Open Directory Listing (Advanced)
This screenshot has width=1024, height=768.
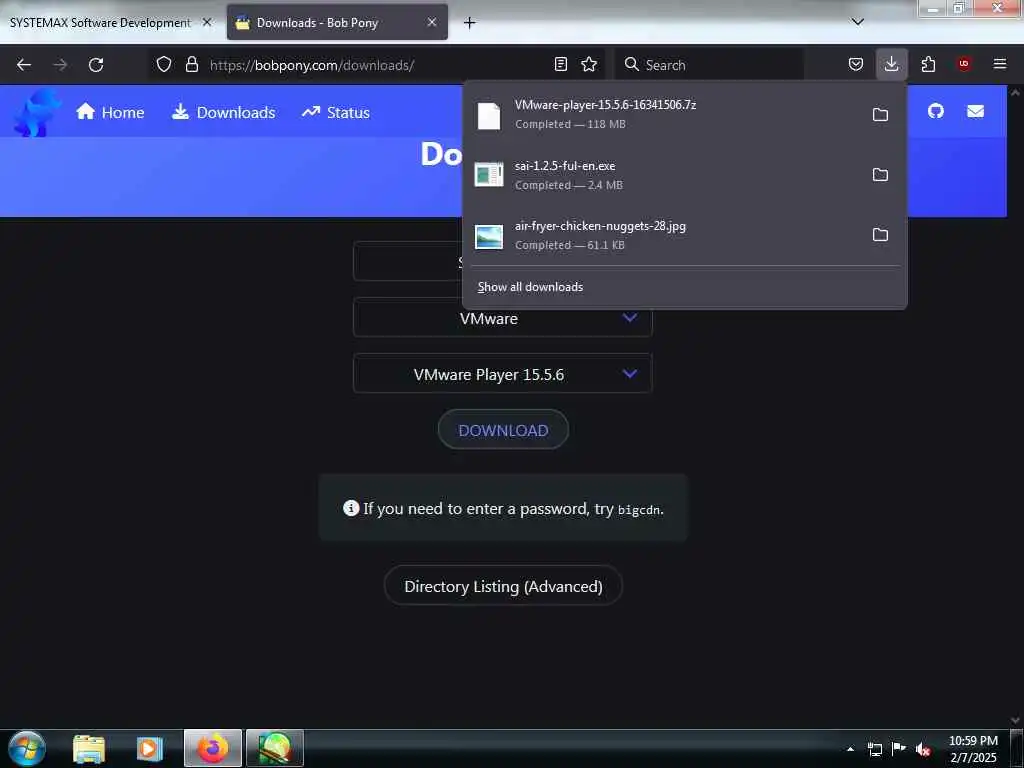pyautogui.click(x=503, y=586)
